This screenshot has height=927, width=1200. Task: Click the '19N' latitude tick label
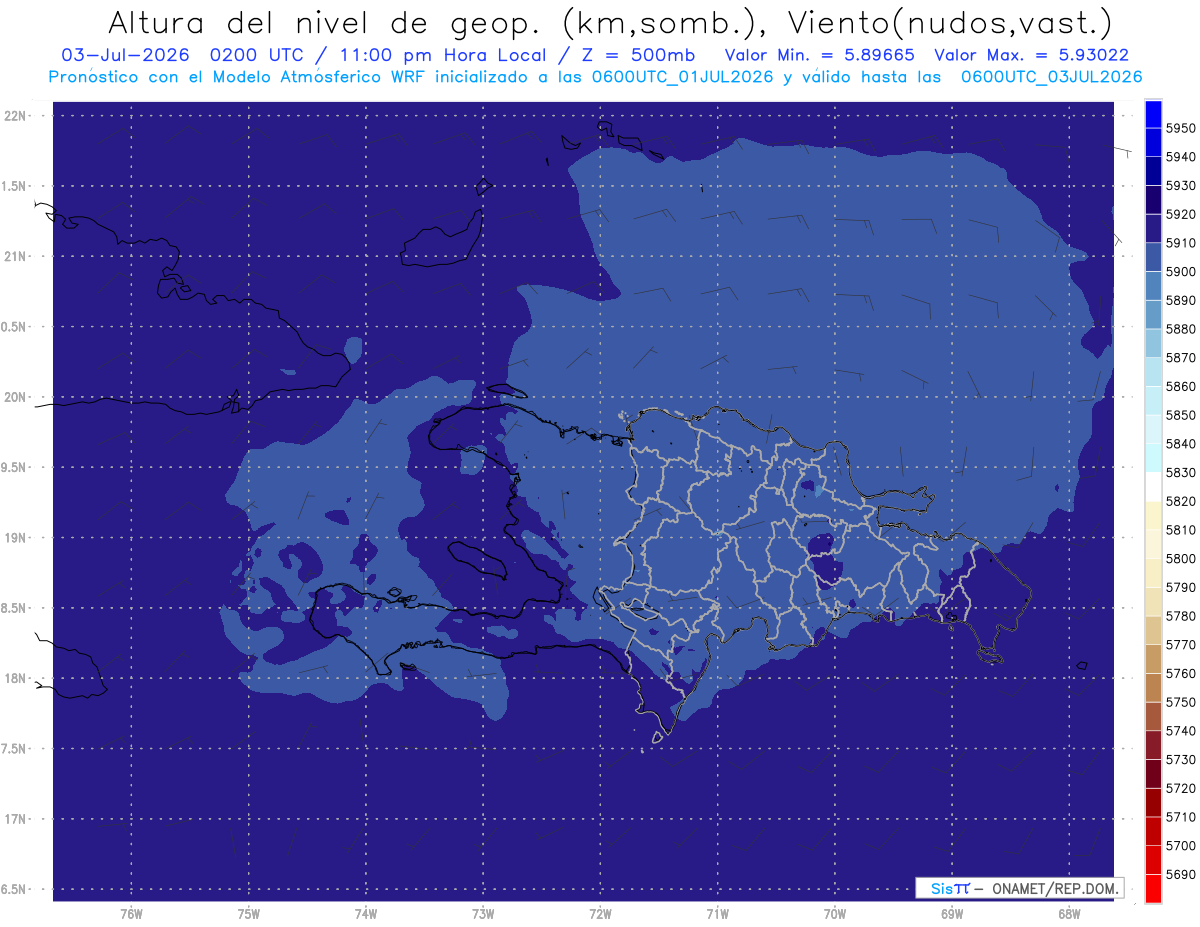pyautogui.click(x=15, y=538)
